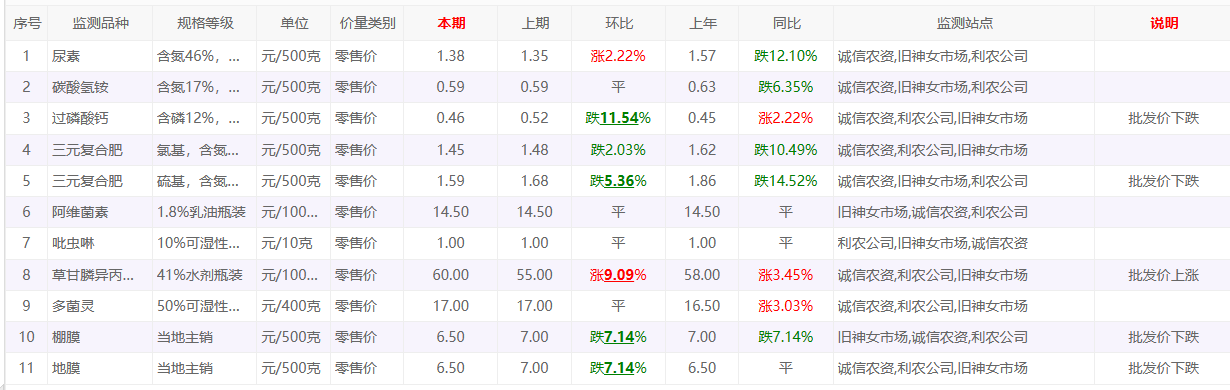Click 批发价下跌 note for 过磷酸钙
The width and height of the screenshot is (1230, 390).
(x=1163, y=119)
